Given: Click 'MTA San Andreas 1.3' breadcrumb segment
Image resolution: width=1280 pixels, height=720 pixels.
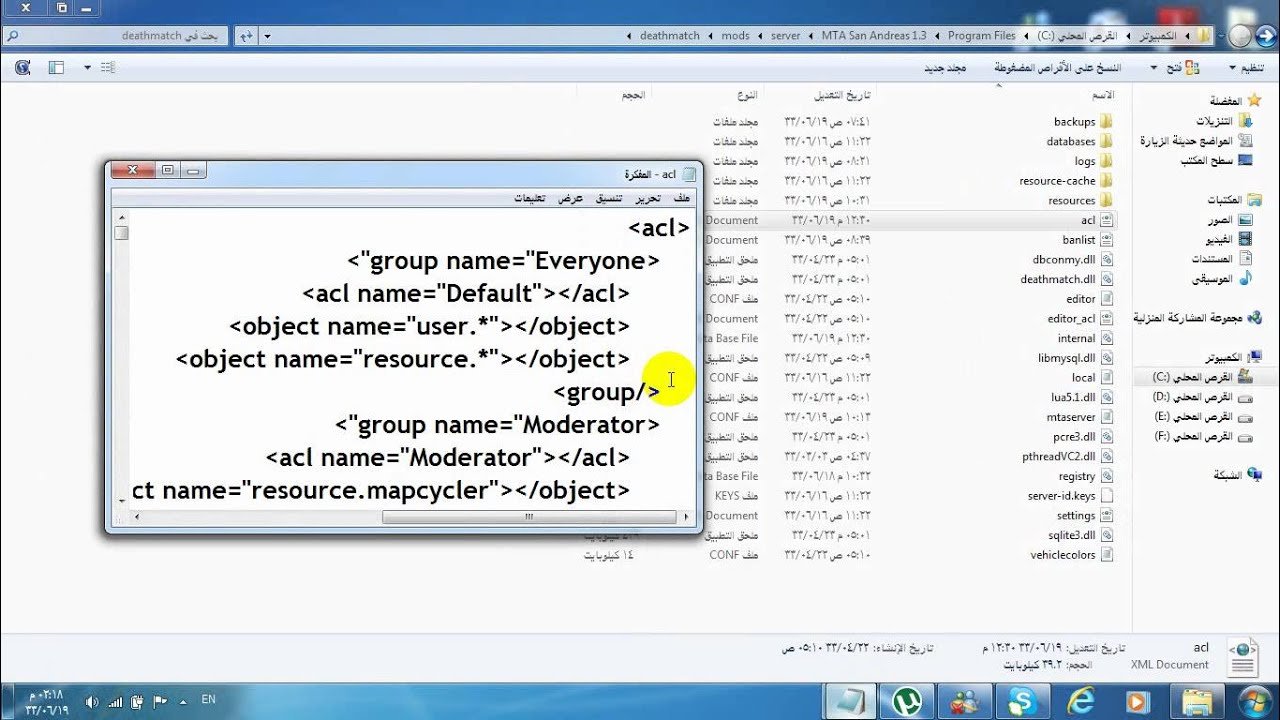Looking at the screenshot, I should point(874,36).
